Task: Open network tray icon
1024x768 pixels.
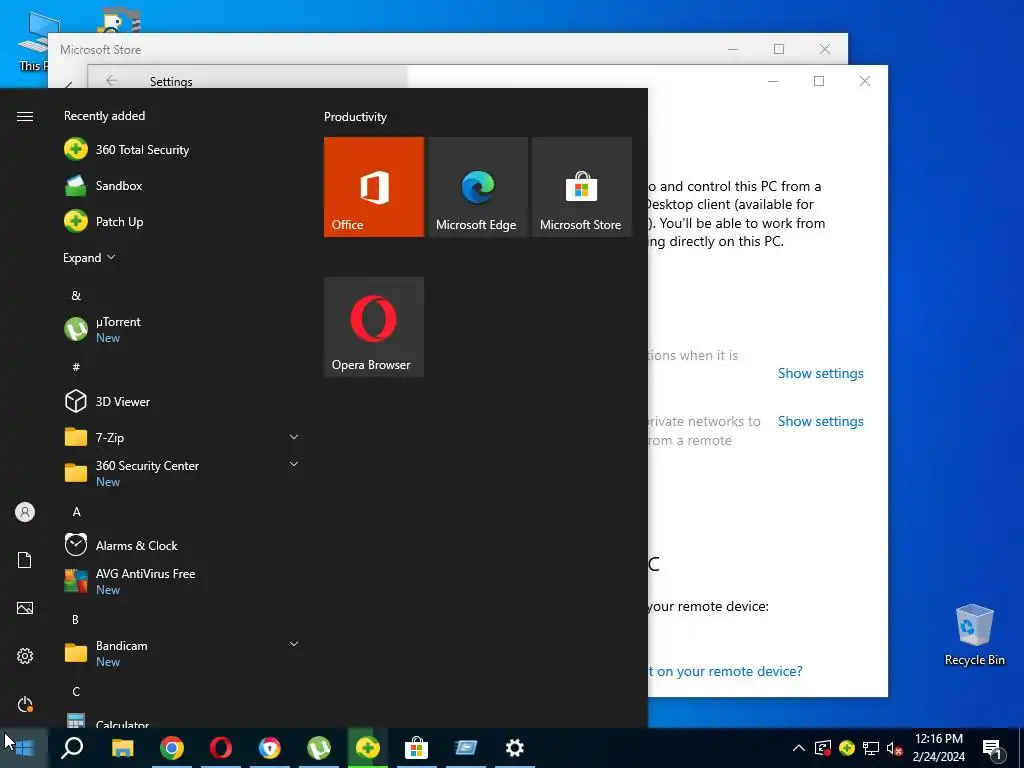Action: tap(871, 748)
